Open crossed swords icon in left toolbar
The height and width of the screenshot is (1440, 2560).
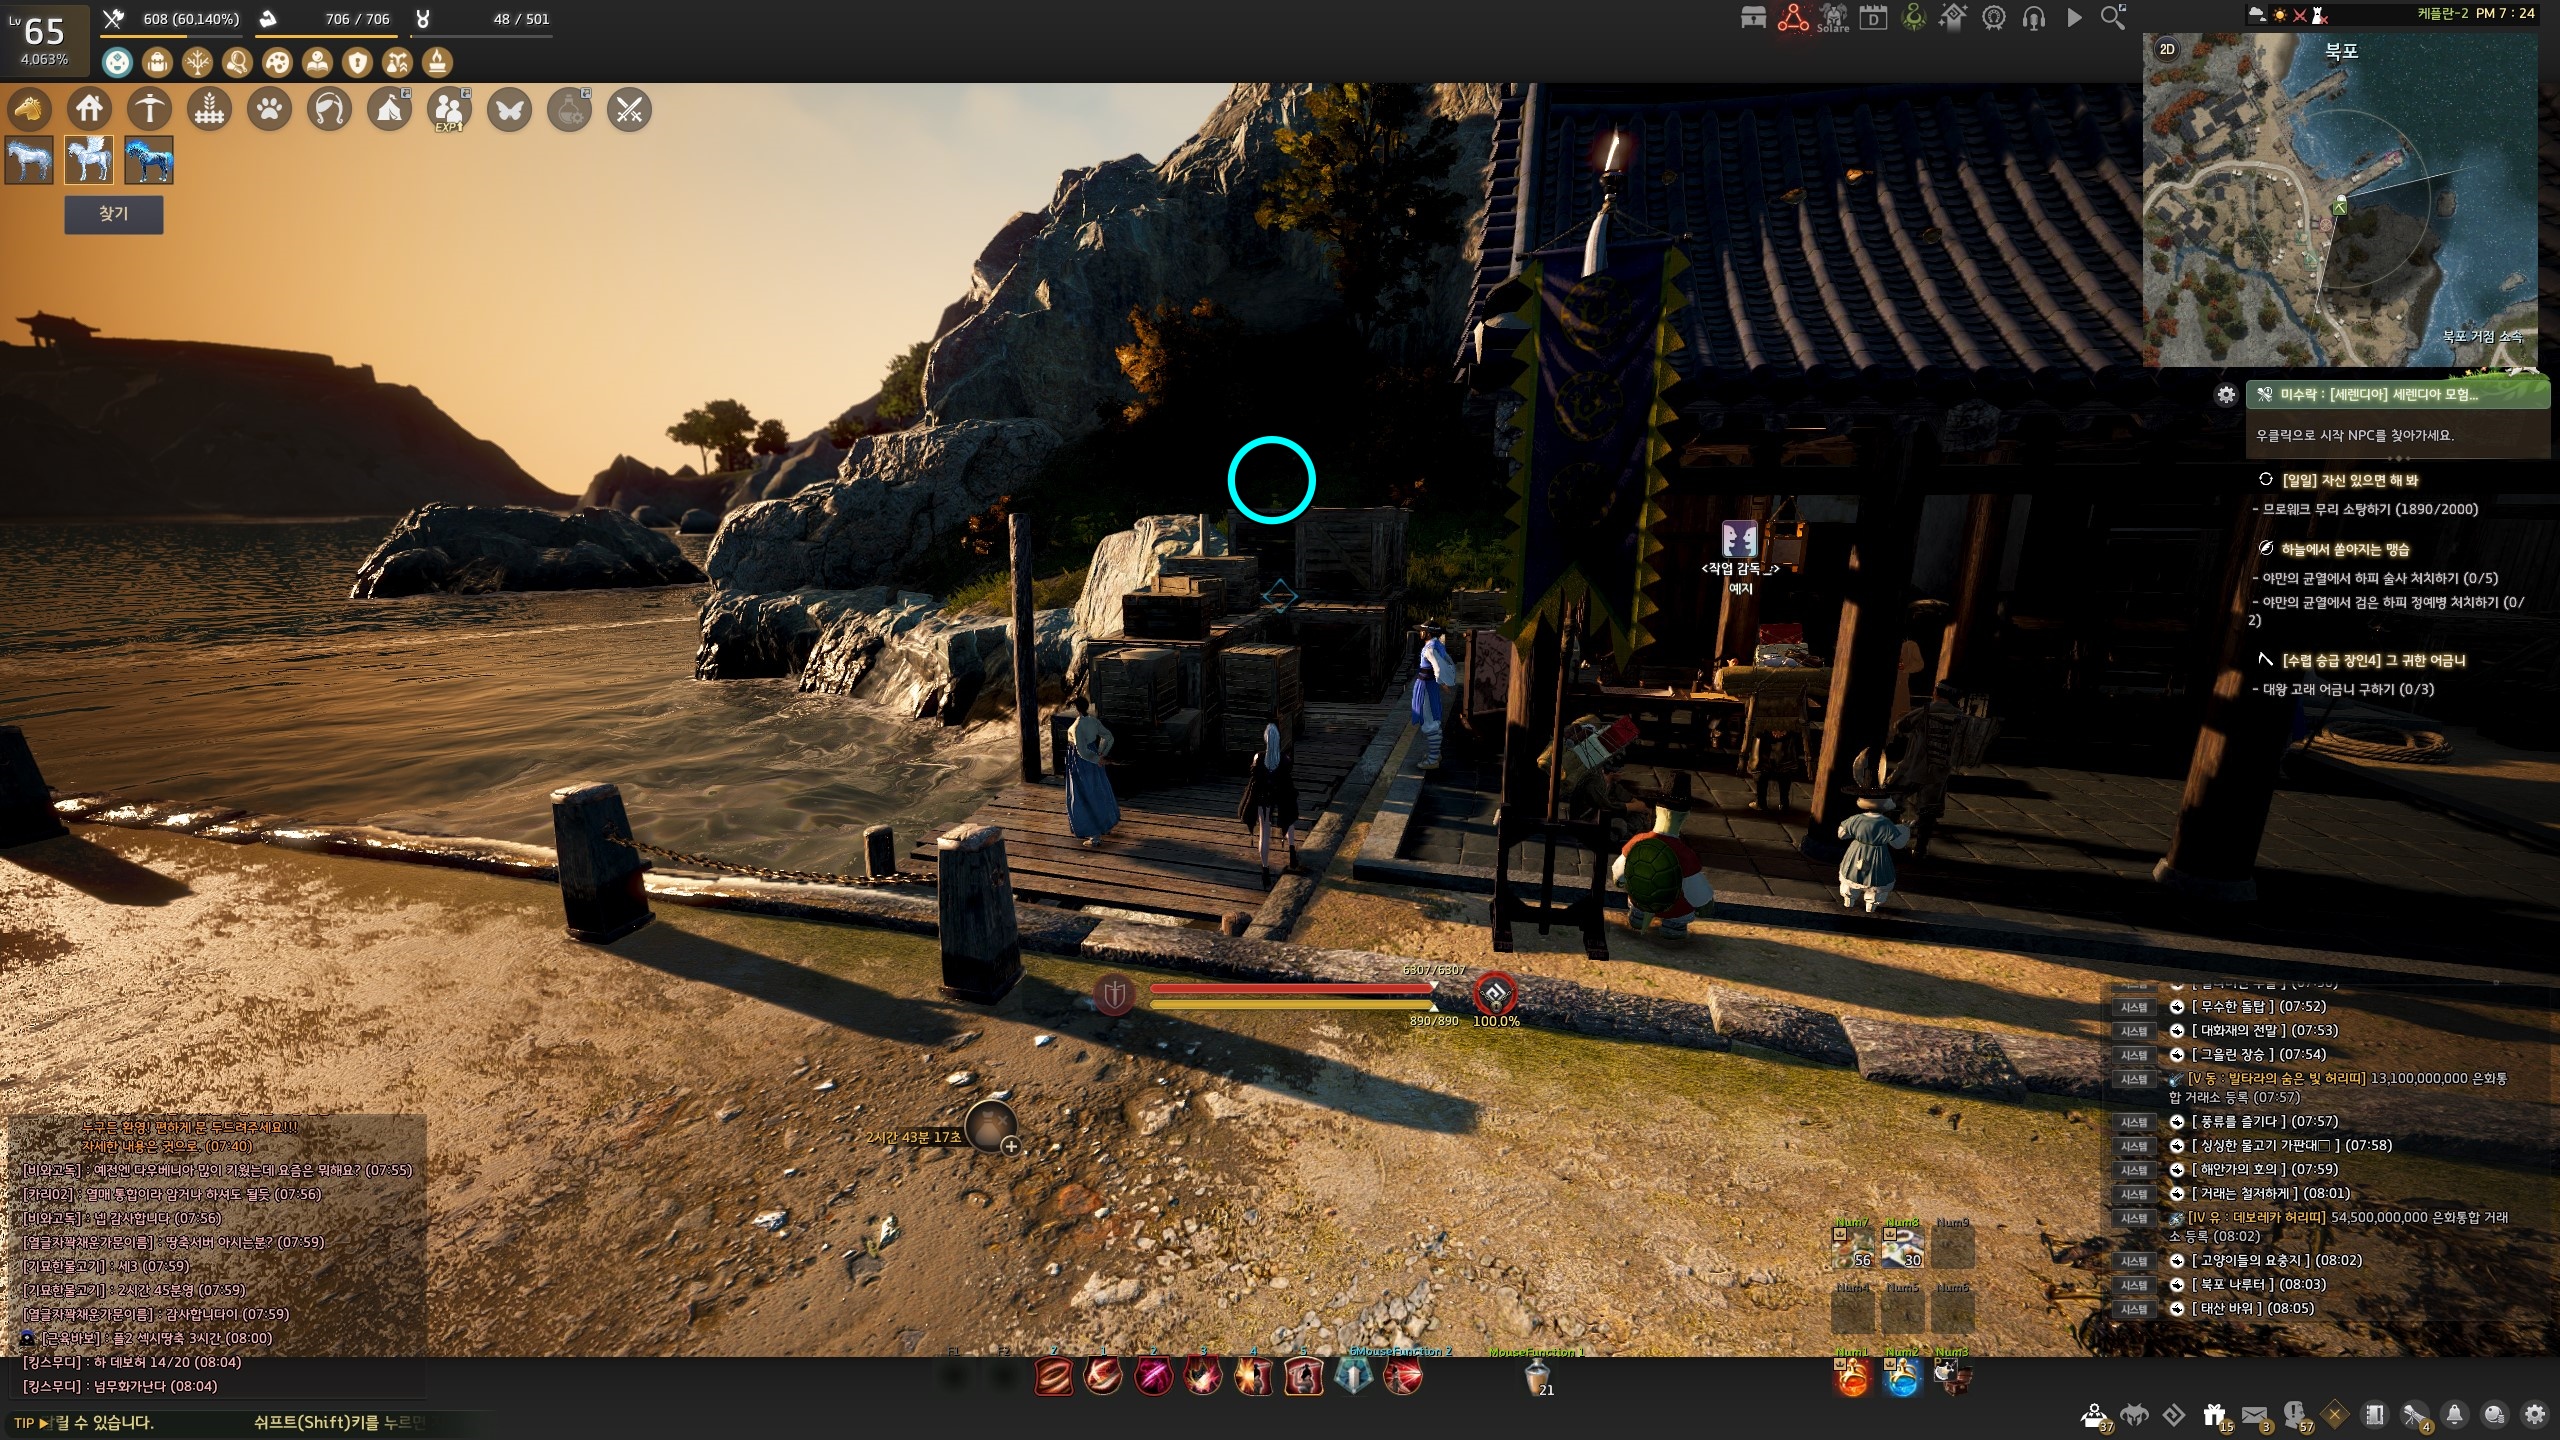pyautogui.click(x=629, y=109)
